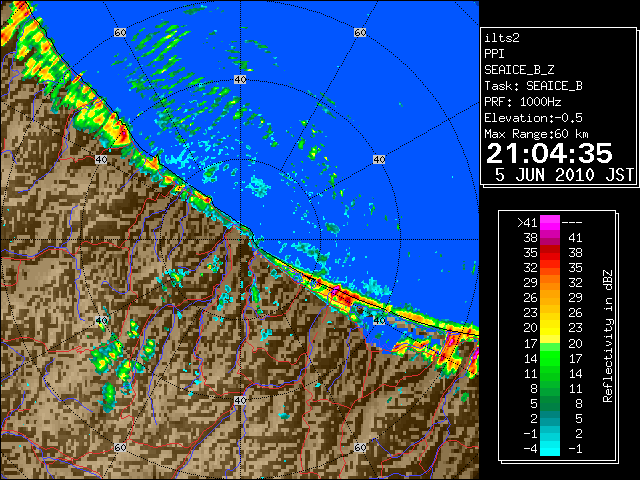640x480 pixels.
Task: Click the 'PPI' scan type label
Action: pyautogui.click(x=494, y=54)
